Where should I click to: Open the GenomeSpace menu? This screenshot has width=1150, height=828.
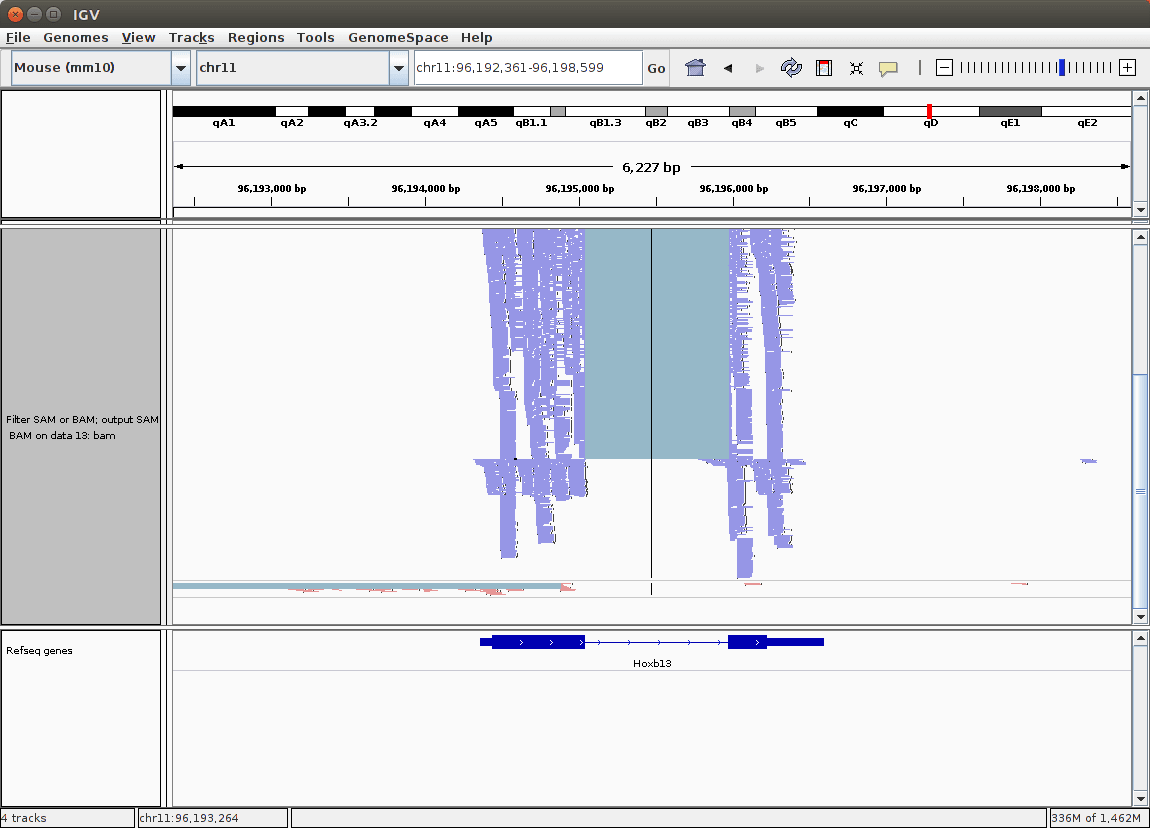398,37
